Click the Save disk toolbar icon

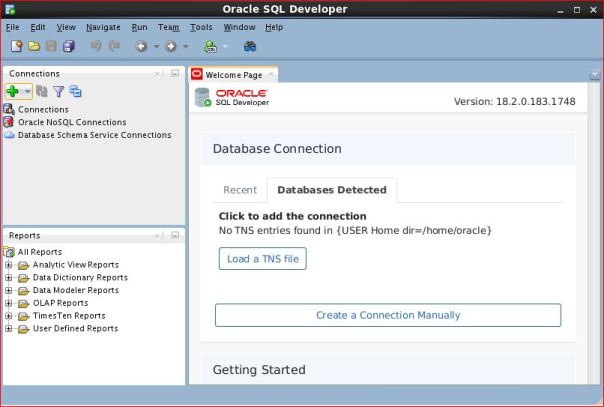click(x=51, y=46)
